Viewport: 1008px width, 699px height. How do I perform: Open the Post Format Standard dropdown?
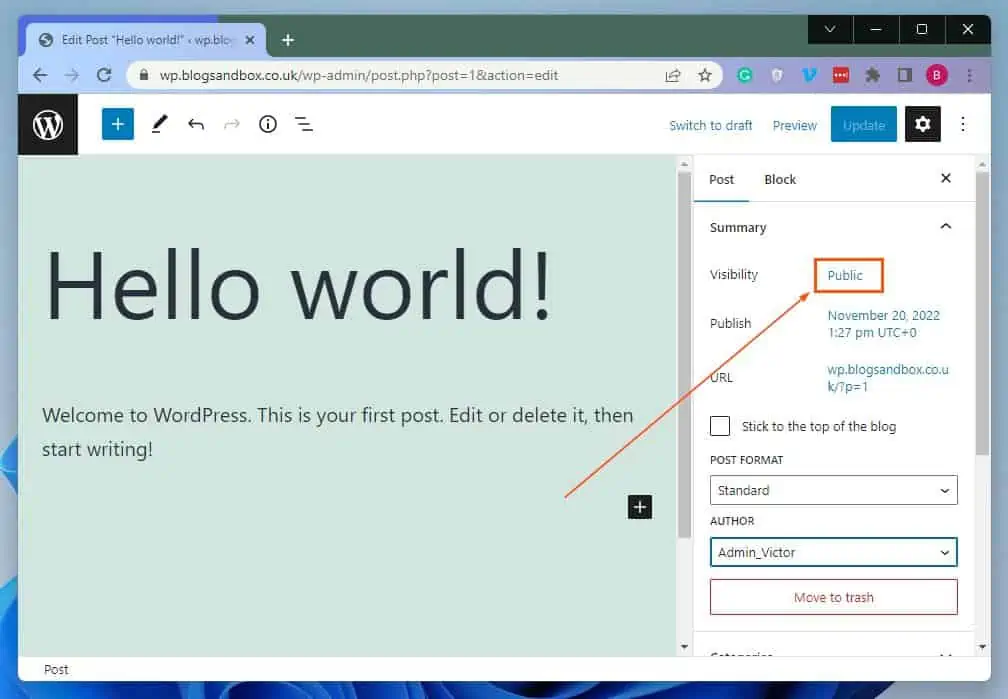[833, 490]
